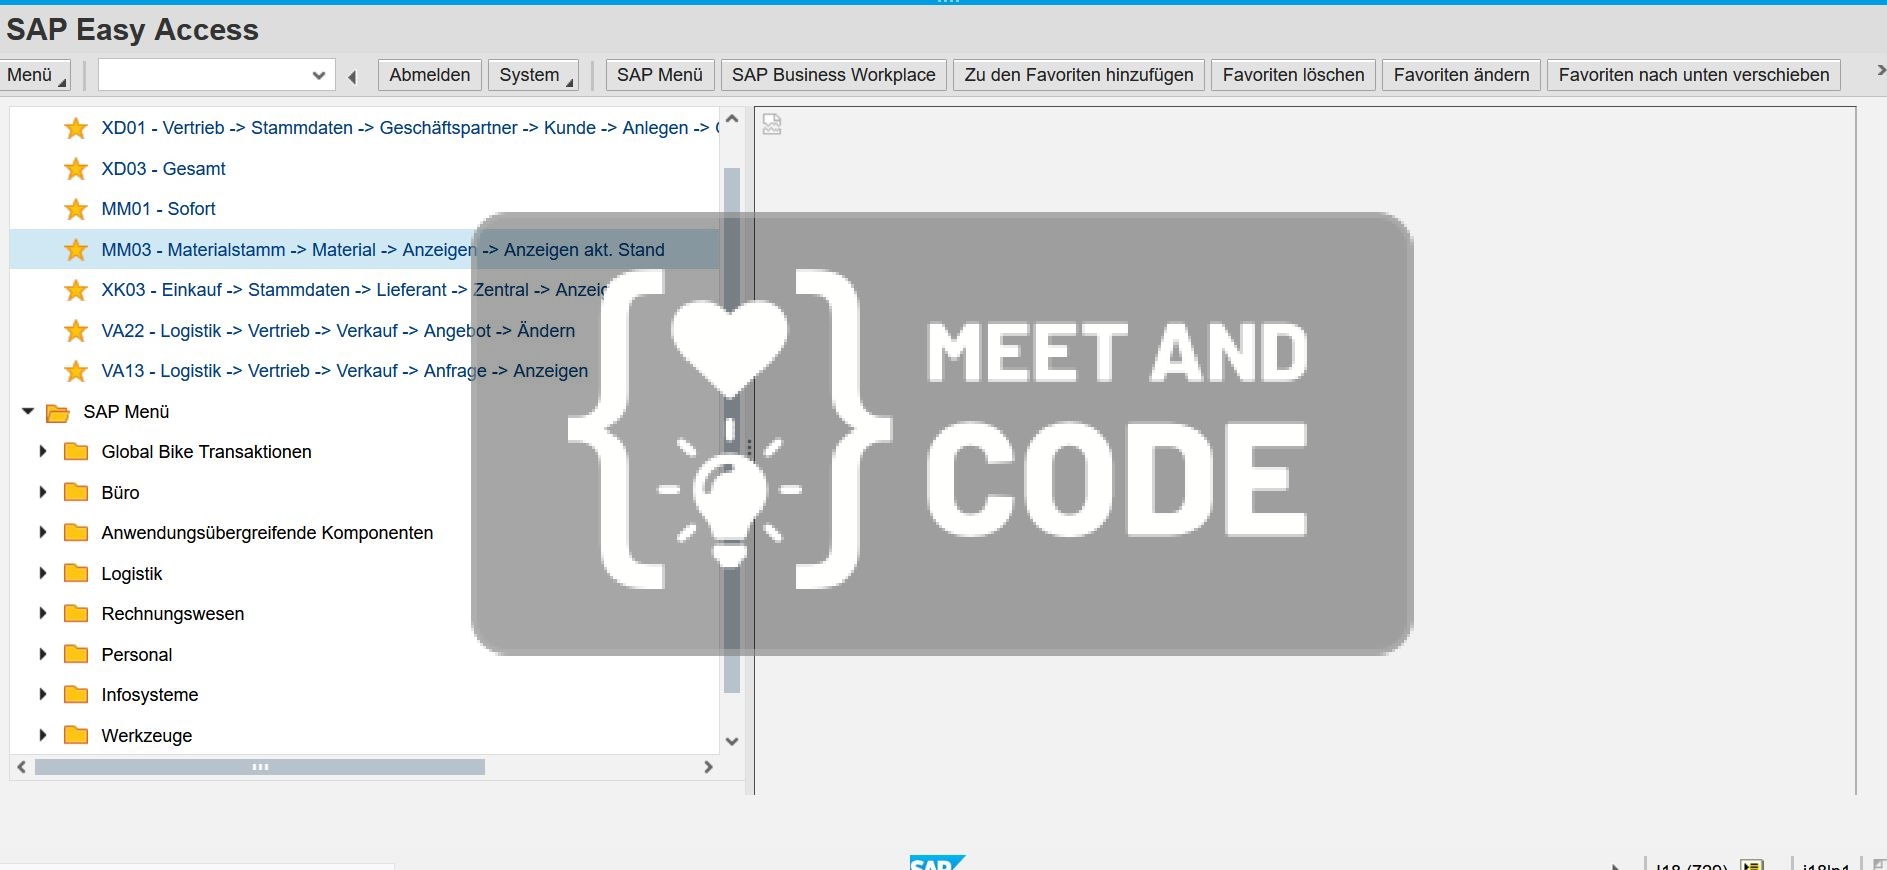1887x870 pixels.
Task: Click the star icon of VA22 Angebot Ändern
Action: pos(76,331)
